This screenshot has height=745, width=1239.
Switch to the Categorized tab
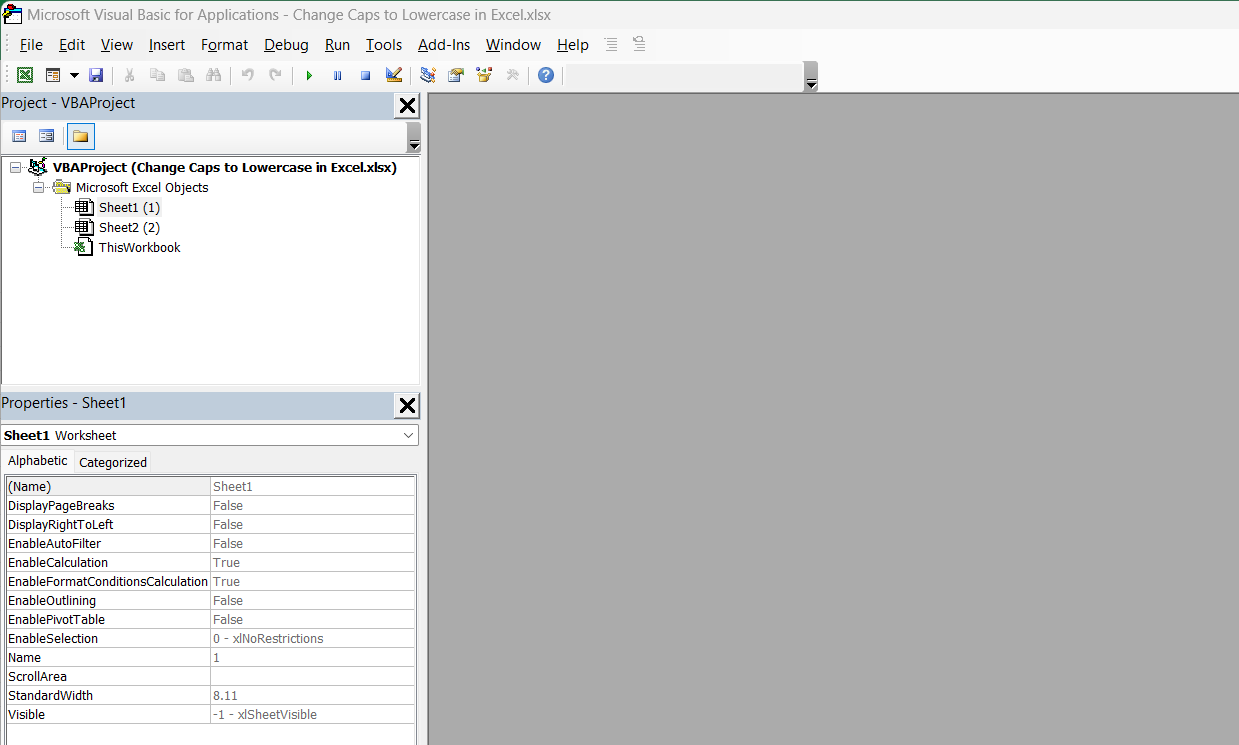pos(113,462)
